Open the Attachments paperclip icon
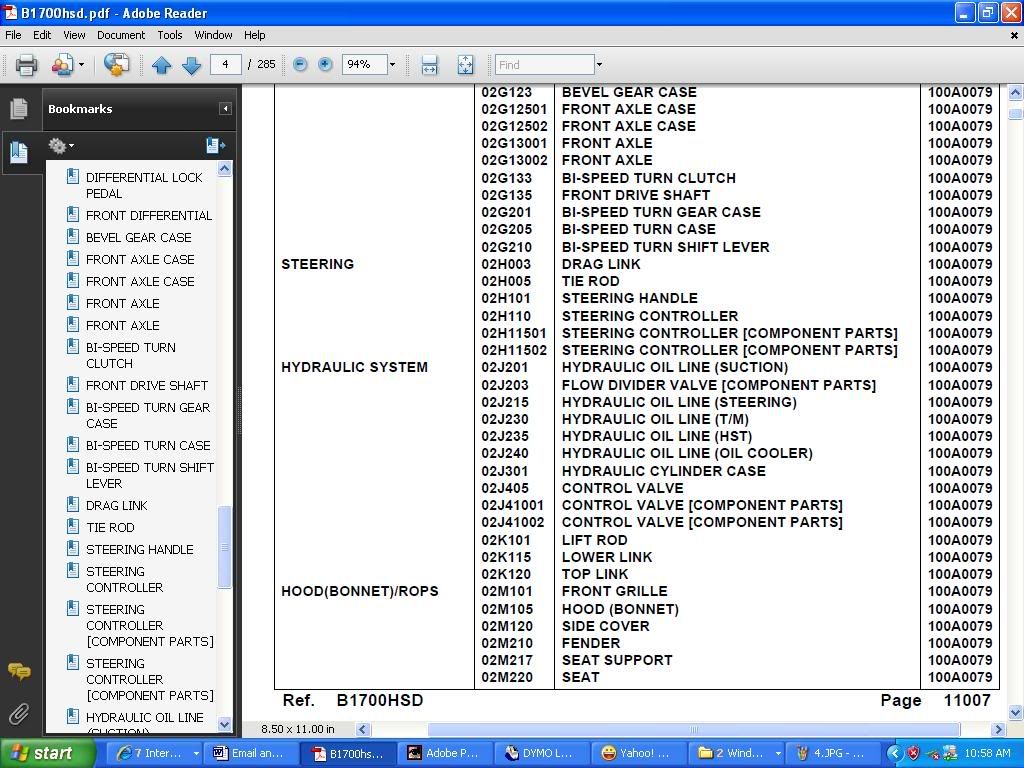The height and width of the screenshot is (768, 1024). click(x=19, y=714)
